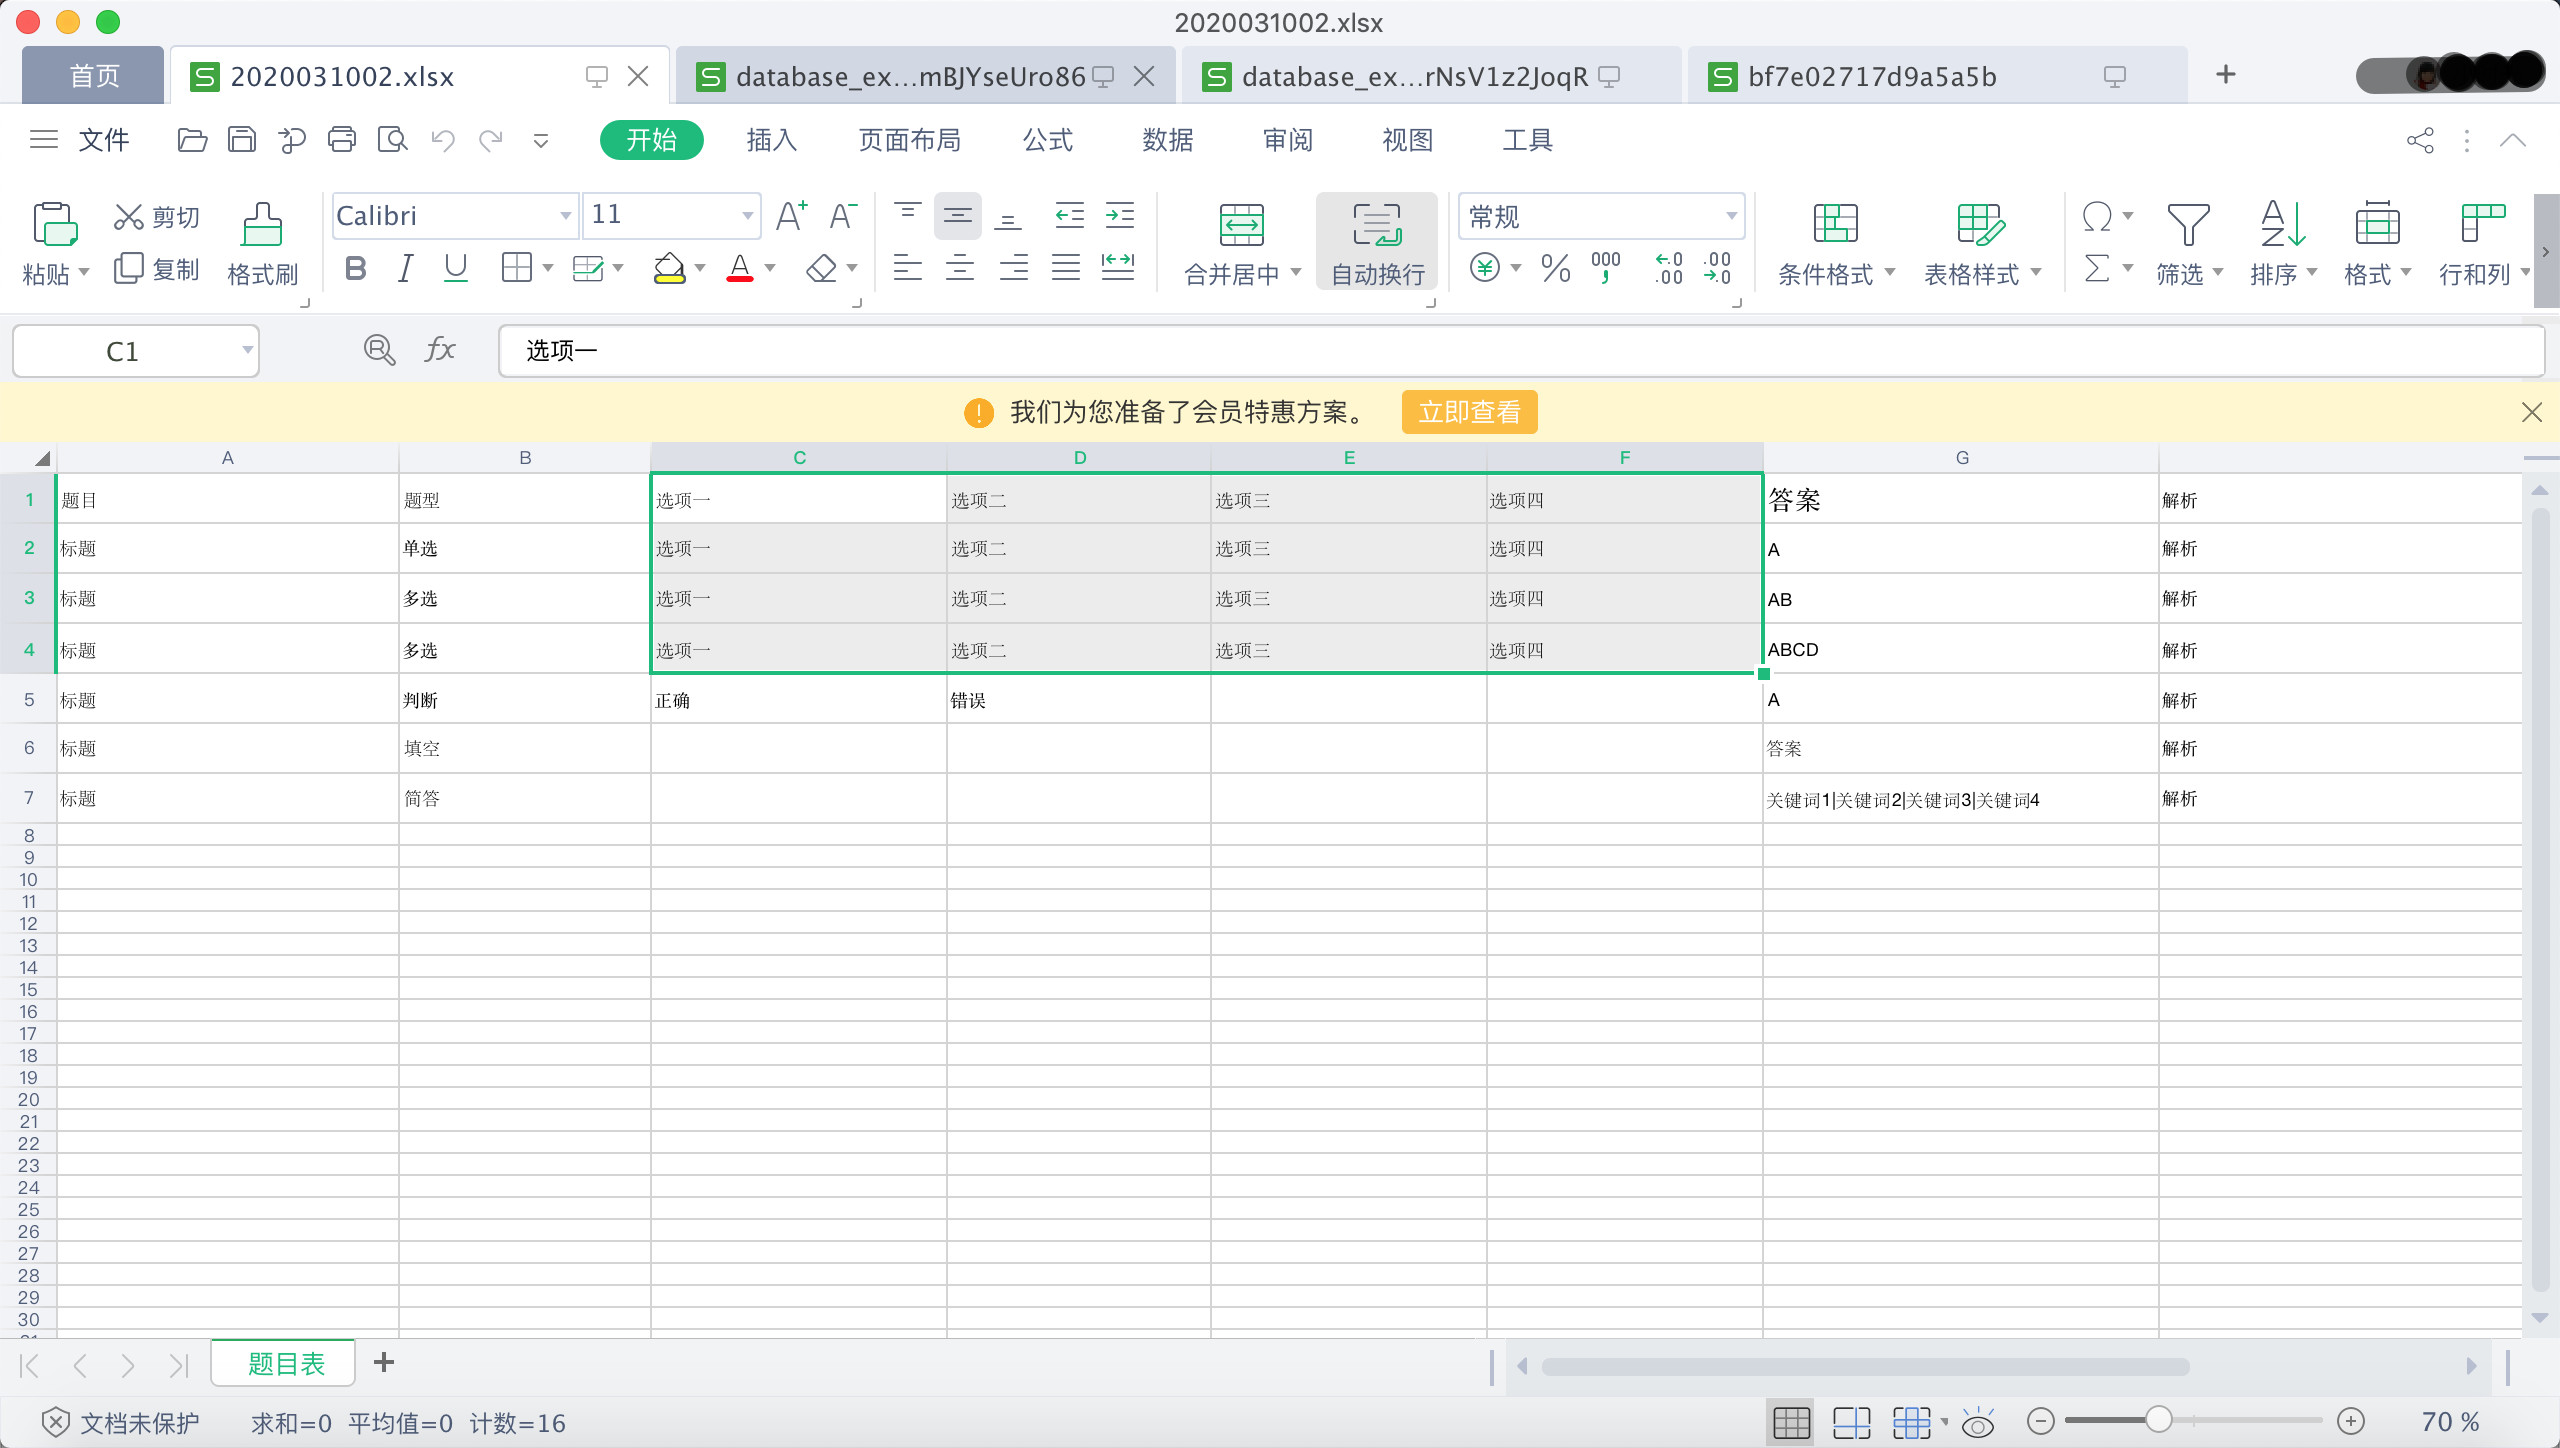This screenshot has height=1448, width=2560.
Task: Toggle eye protection mode icon in status bar
Action: [x=1977, y=1422]
